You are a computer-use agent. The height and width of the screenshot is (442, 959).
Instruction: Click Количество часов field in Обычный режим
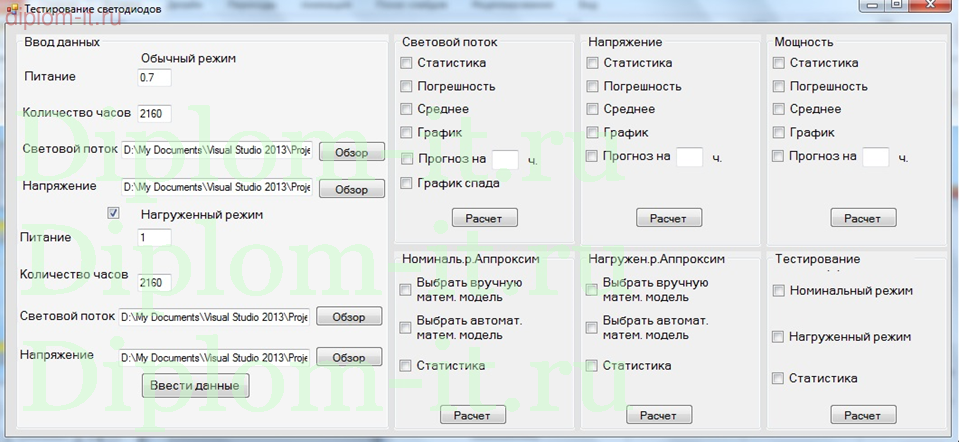[154, 114]
